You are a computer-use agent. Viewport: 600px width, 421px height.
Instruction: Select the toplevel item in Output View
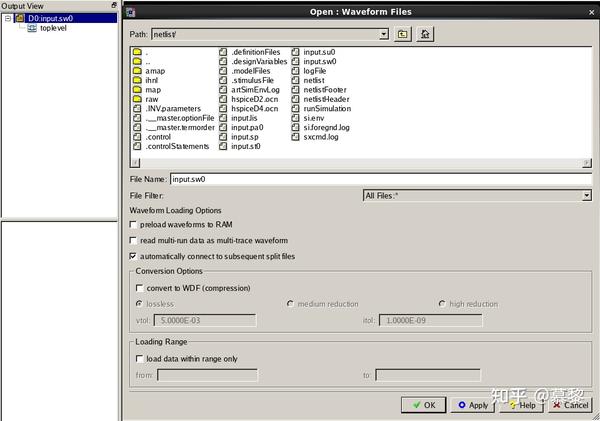[53, 28]
